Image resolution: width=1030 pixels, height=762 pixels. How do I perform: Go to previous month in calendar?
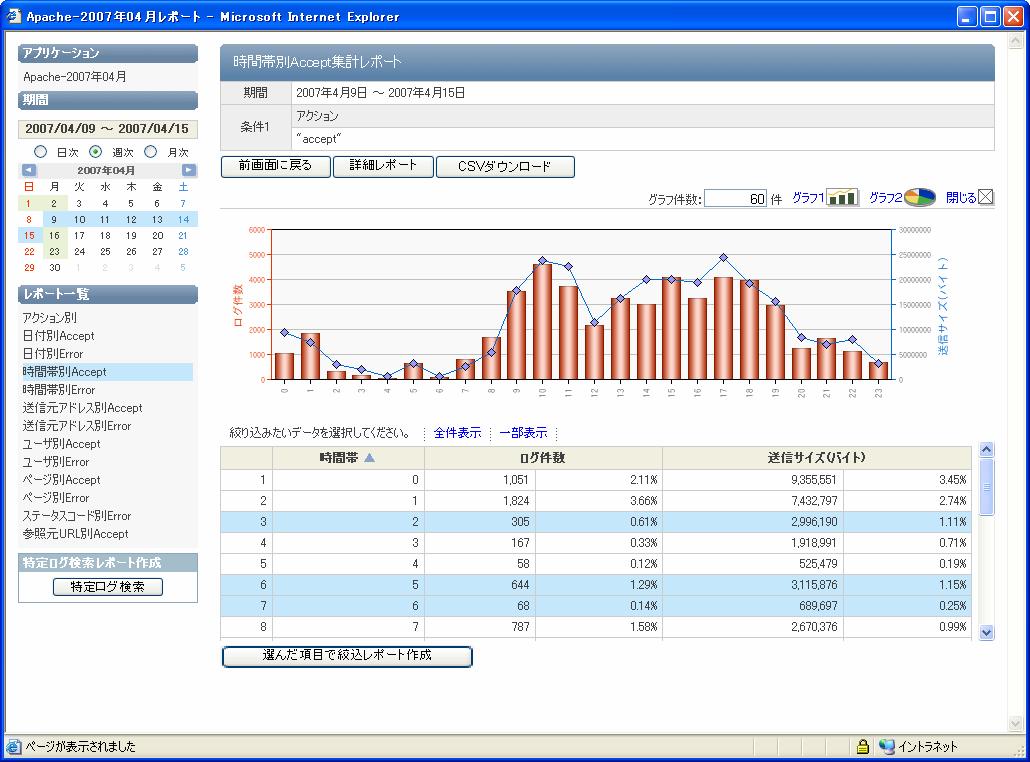[x=29, y=170]
